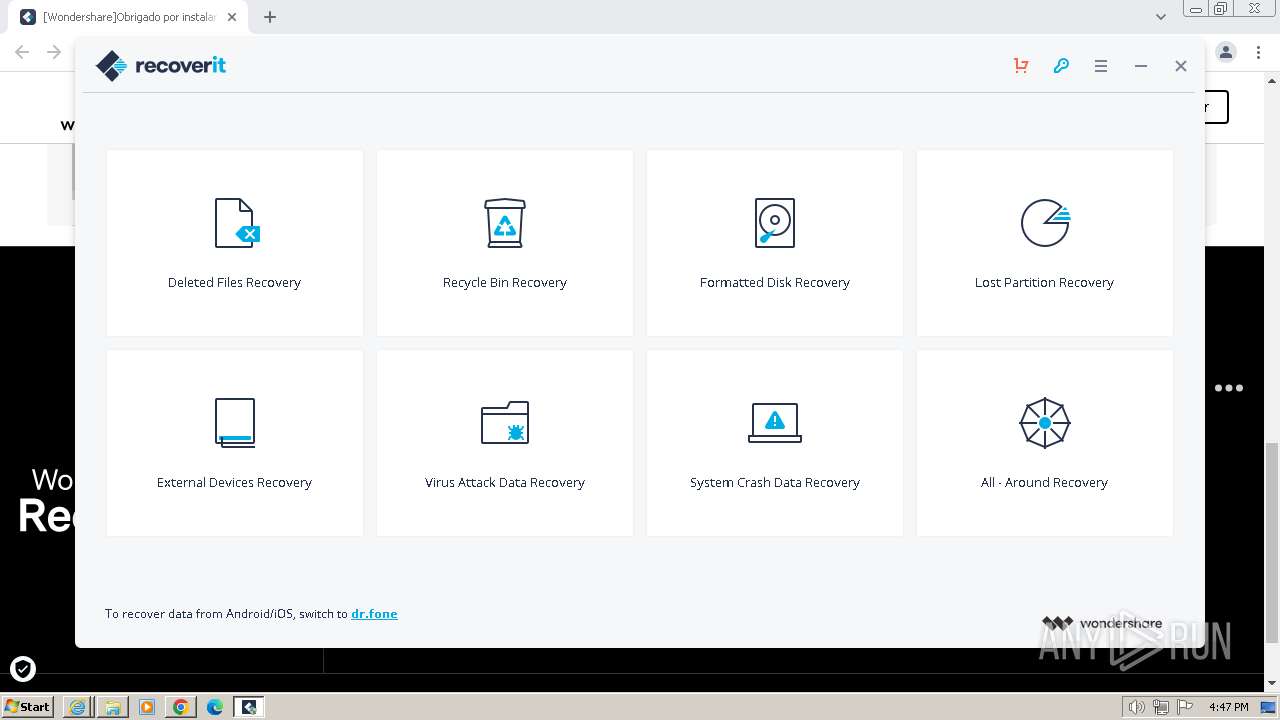Open All-Around Recovery icon
The image size is (1280, 720).
pos(1045,422)
